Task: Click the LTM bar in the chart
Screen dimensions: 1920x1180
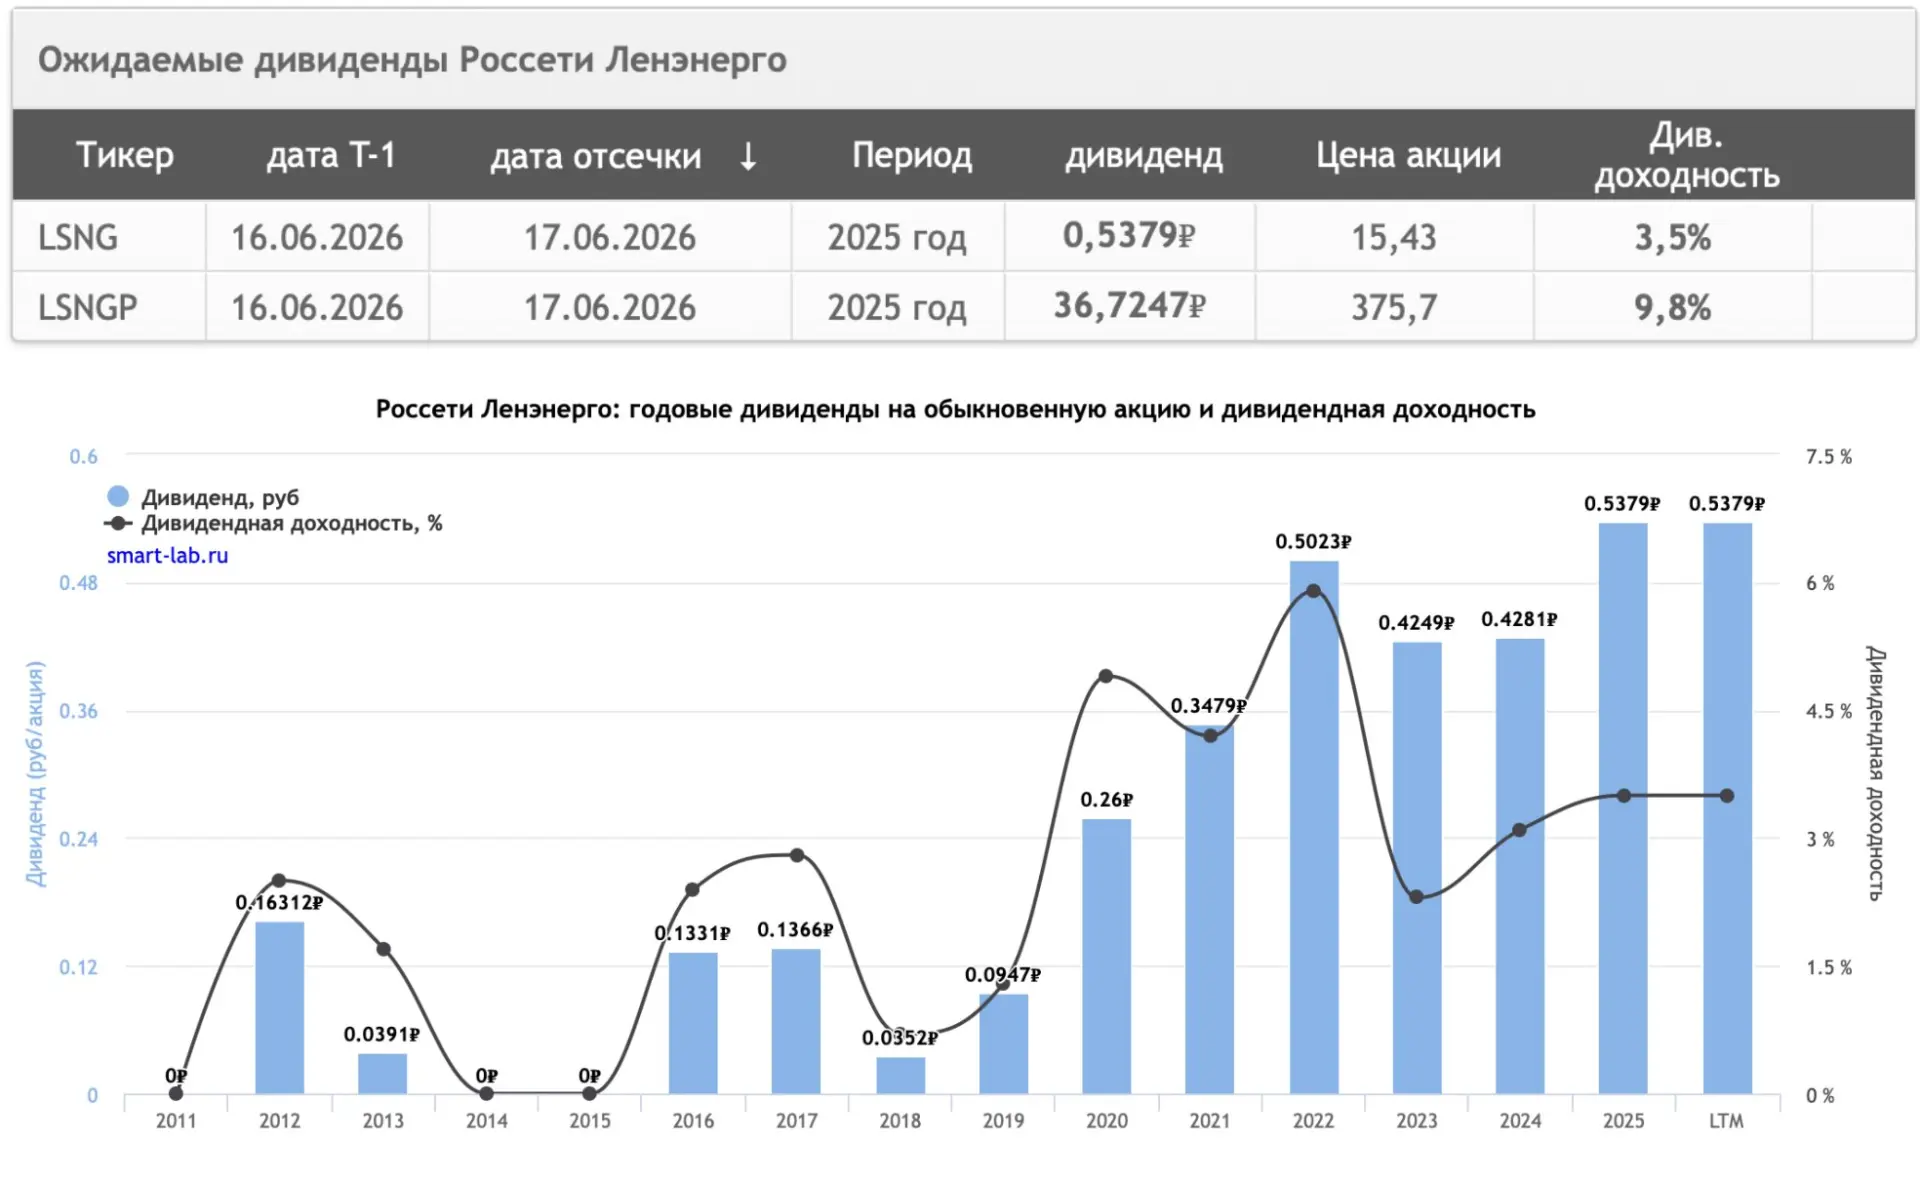Action: click(1728, 809)
